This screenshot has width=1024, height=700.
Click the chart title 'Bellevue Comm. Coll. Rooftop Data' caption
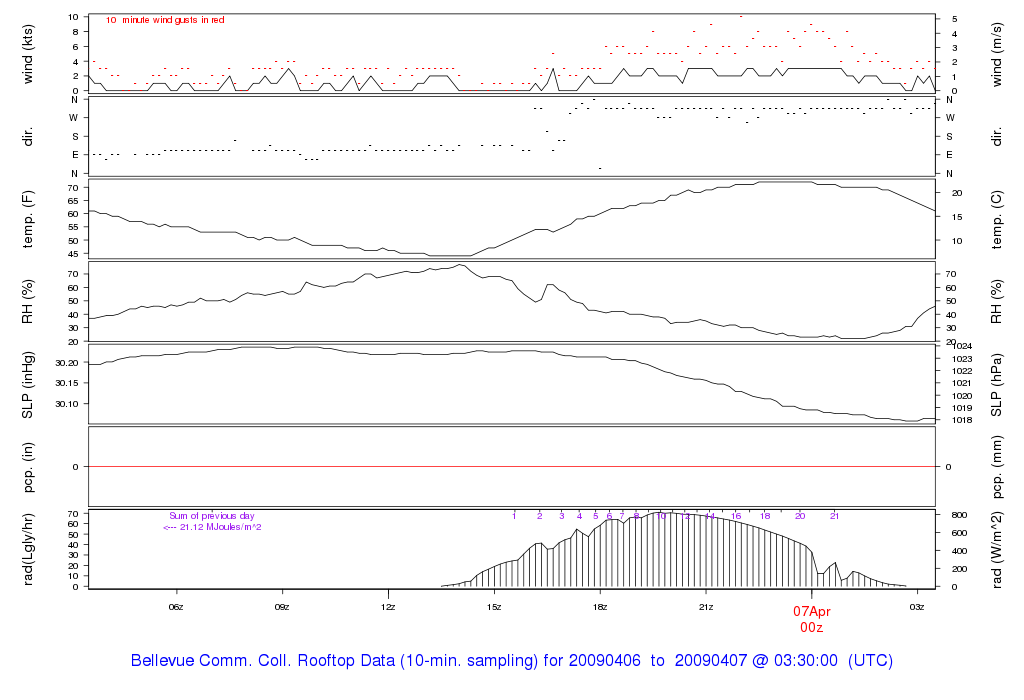tap(512, 661)
